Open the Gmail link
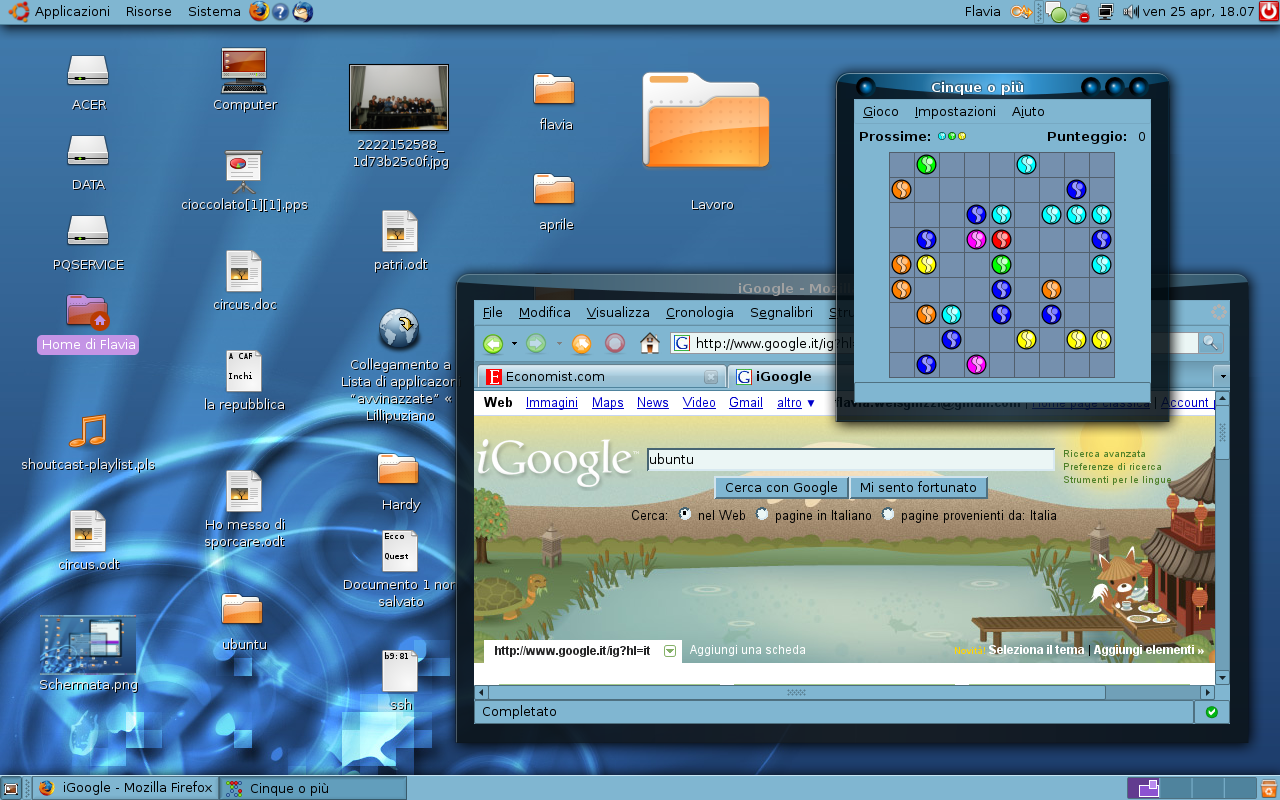 (x=745, y=403)
